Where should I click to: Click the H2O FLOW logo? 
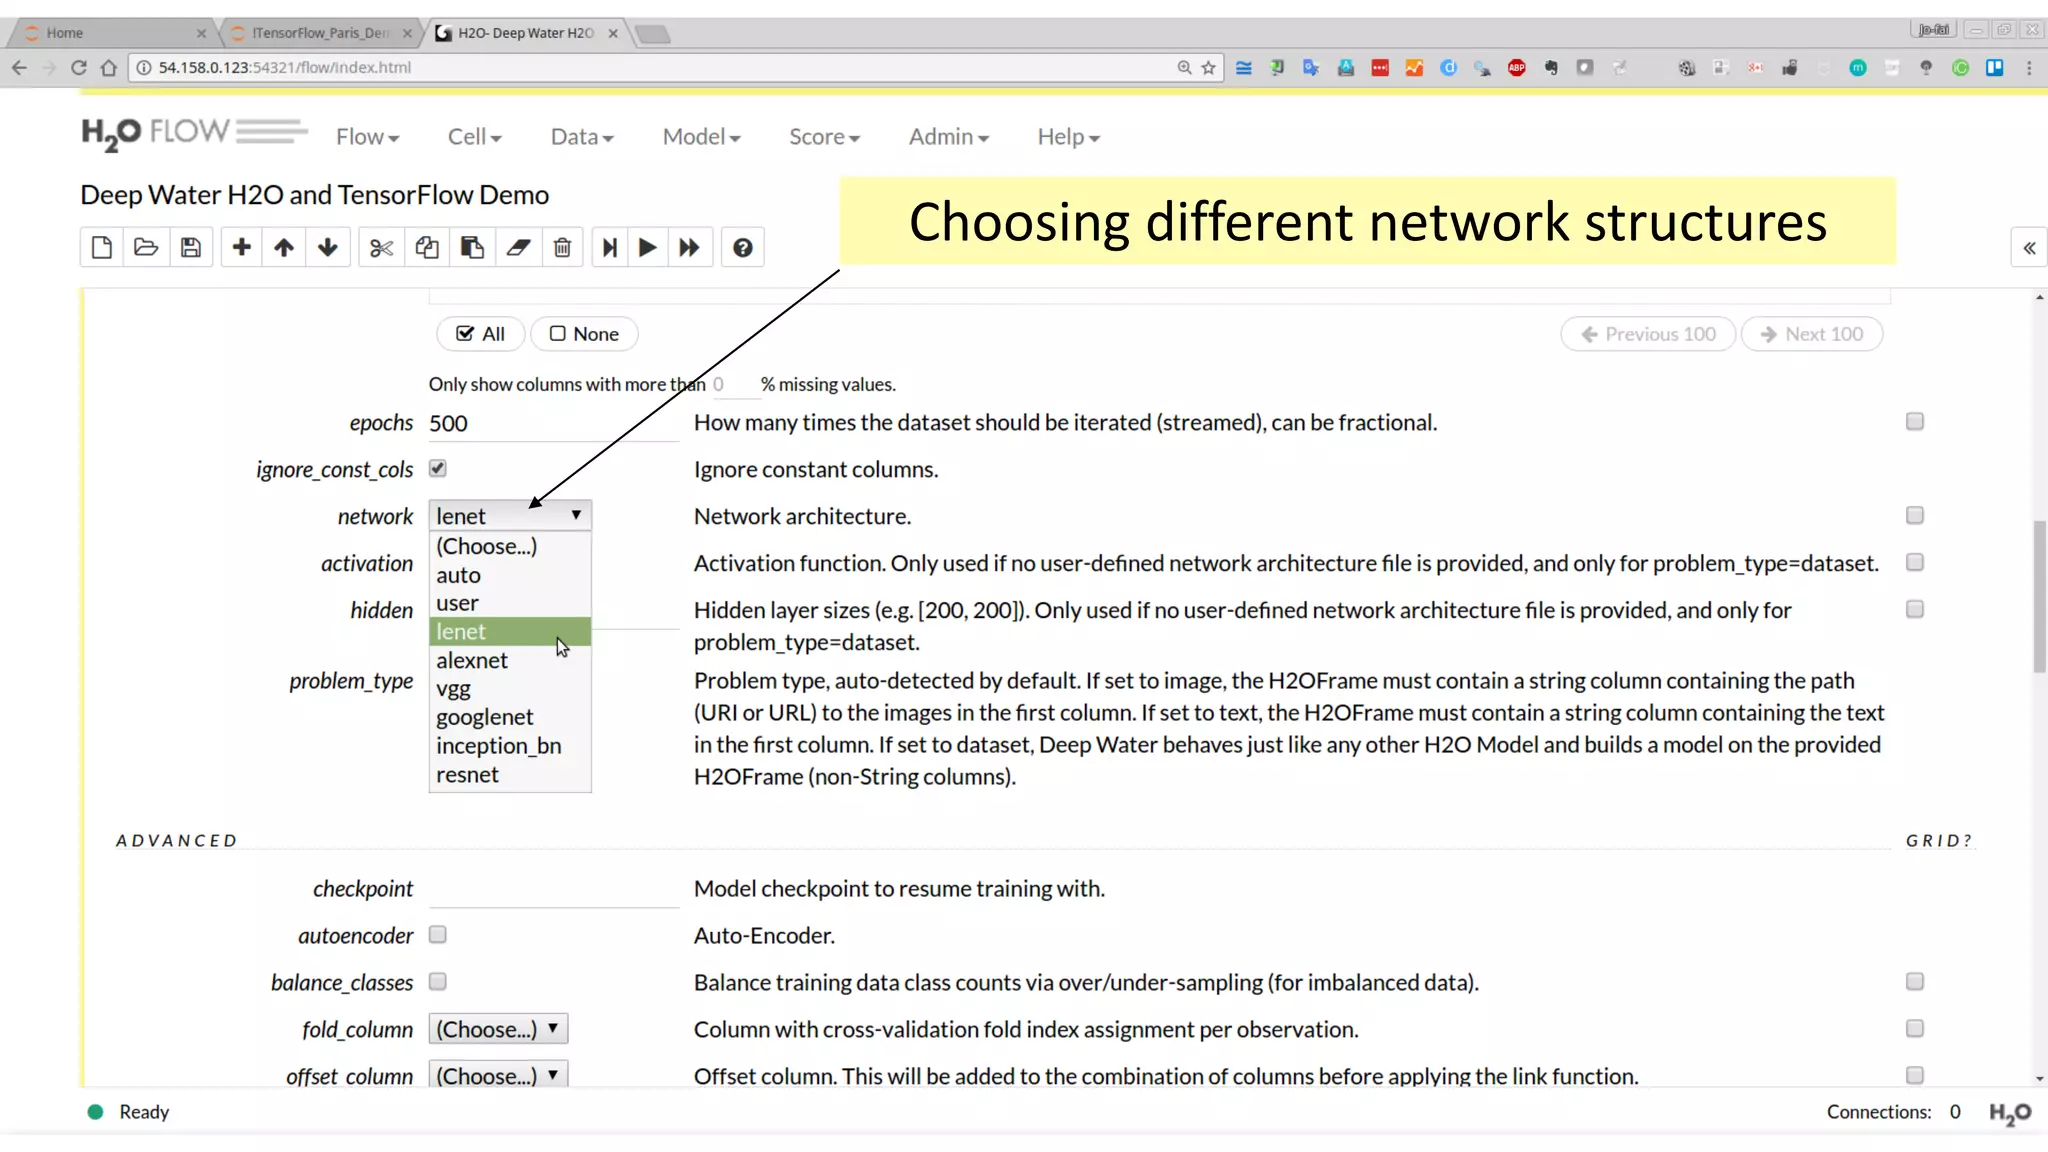pyautogui.click(x=194, y=134)
